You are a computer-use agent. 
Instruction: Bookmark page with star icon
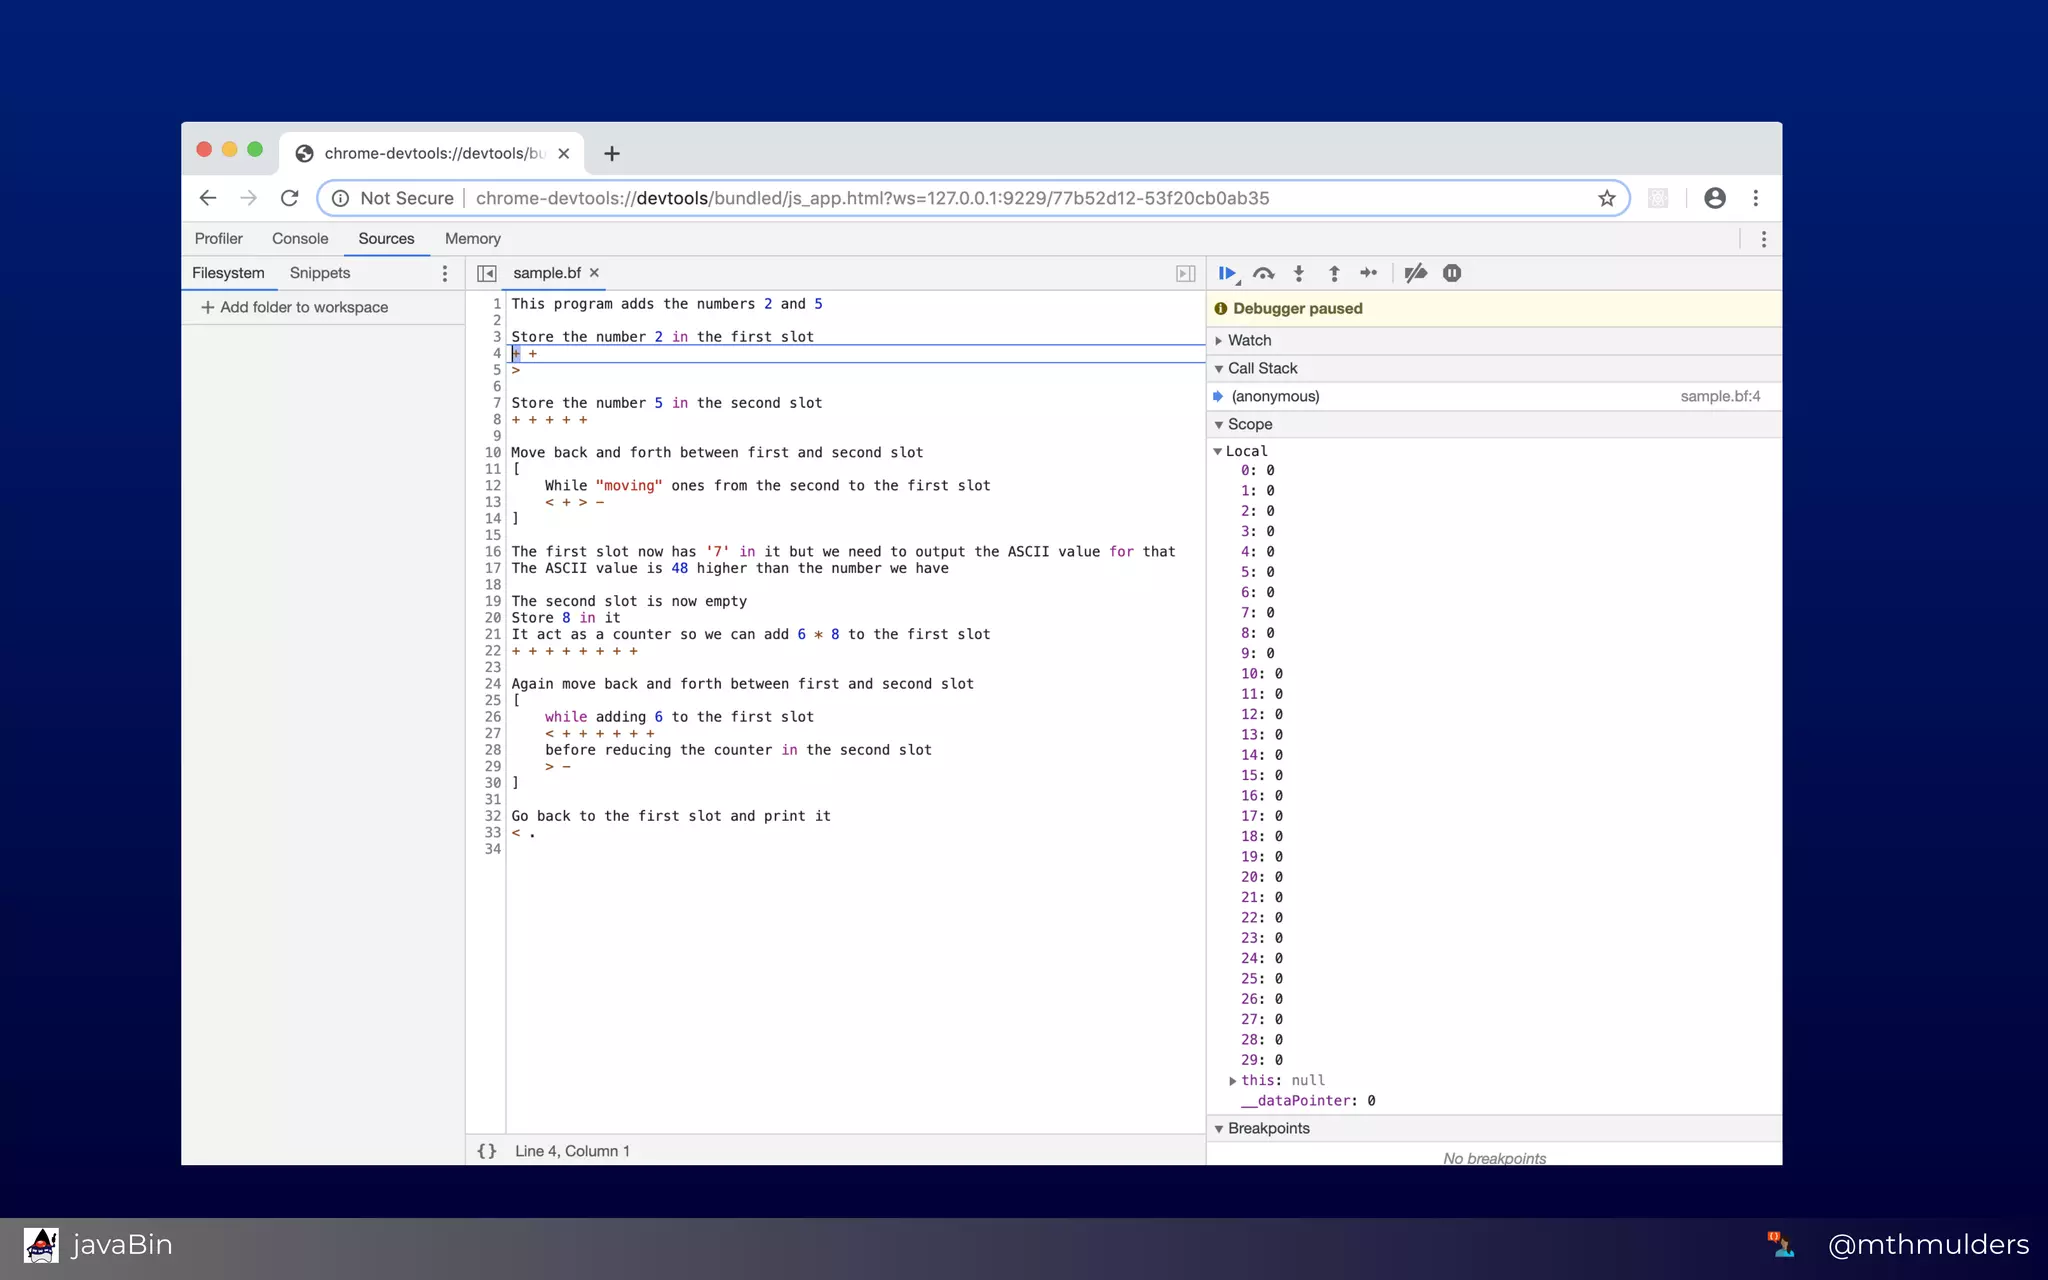[1607, 198]
